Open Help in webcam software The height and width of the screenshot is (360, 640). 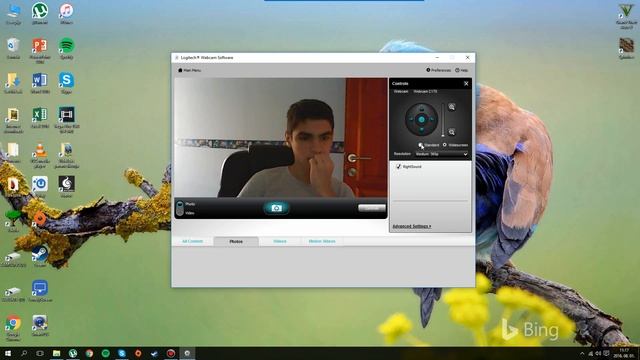tap(462, 70)
